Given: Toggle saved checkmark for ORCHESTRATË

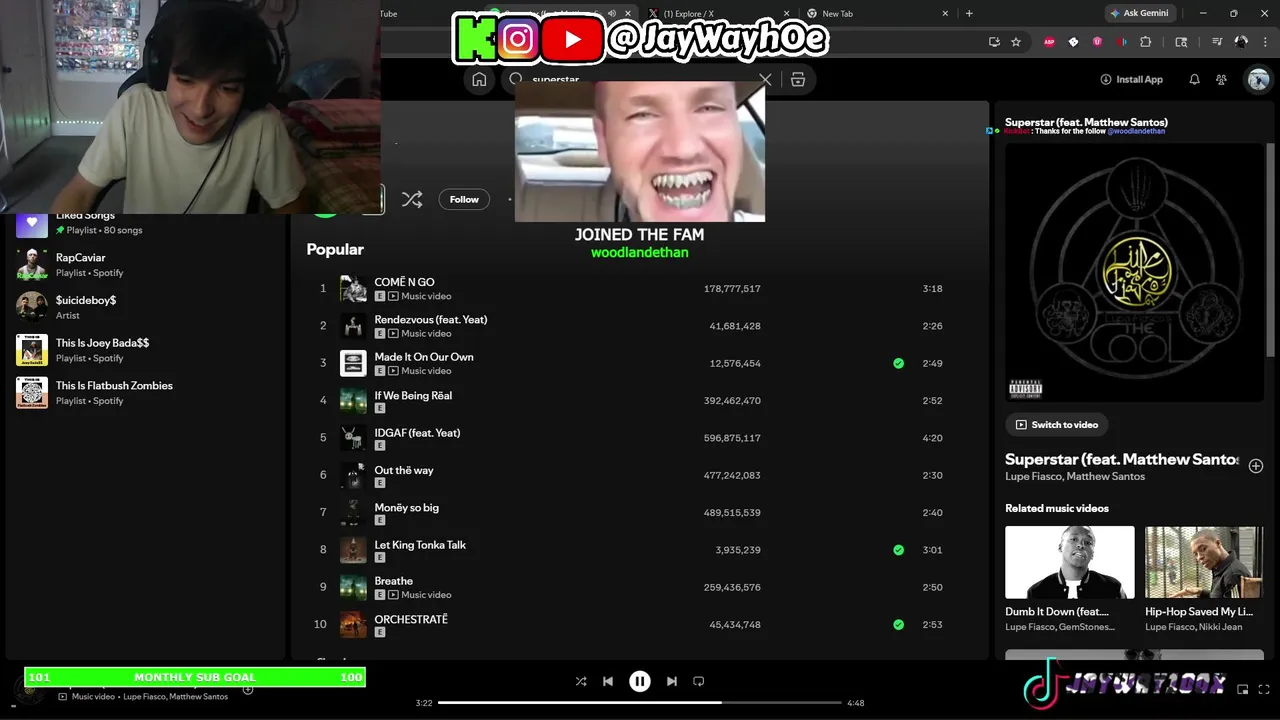Looking at the screenshot, I should [x=898, y=625].
